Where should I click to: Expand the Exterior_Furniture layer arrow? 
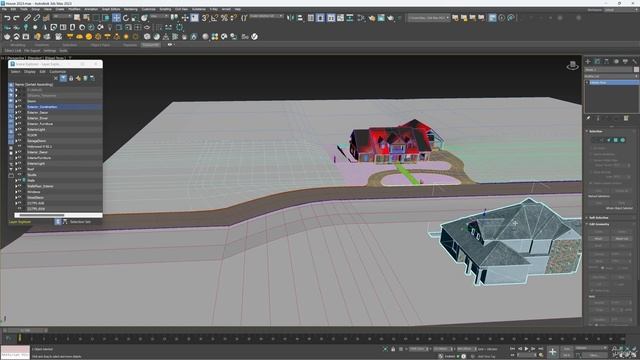pos(16,124)
